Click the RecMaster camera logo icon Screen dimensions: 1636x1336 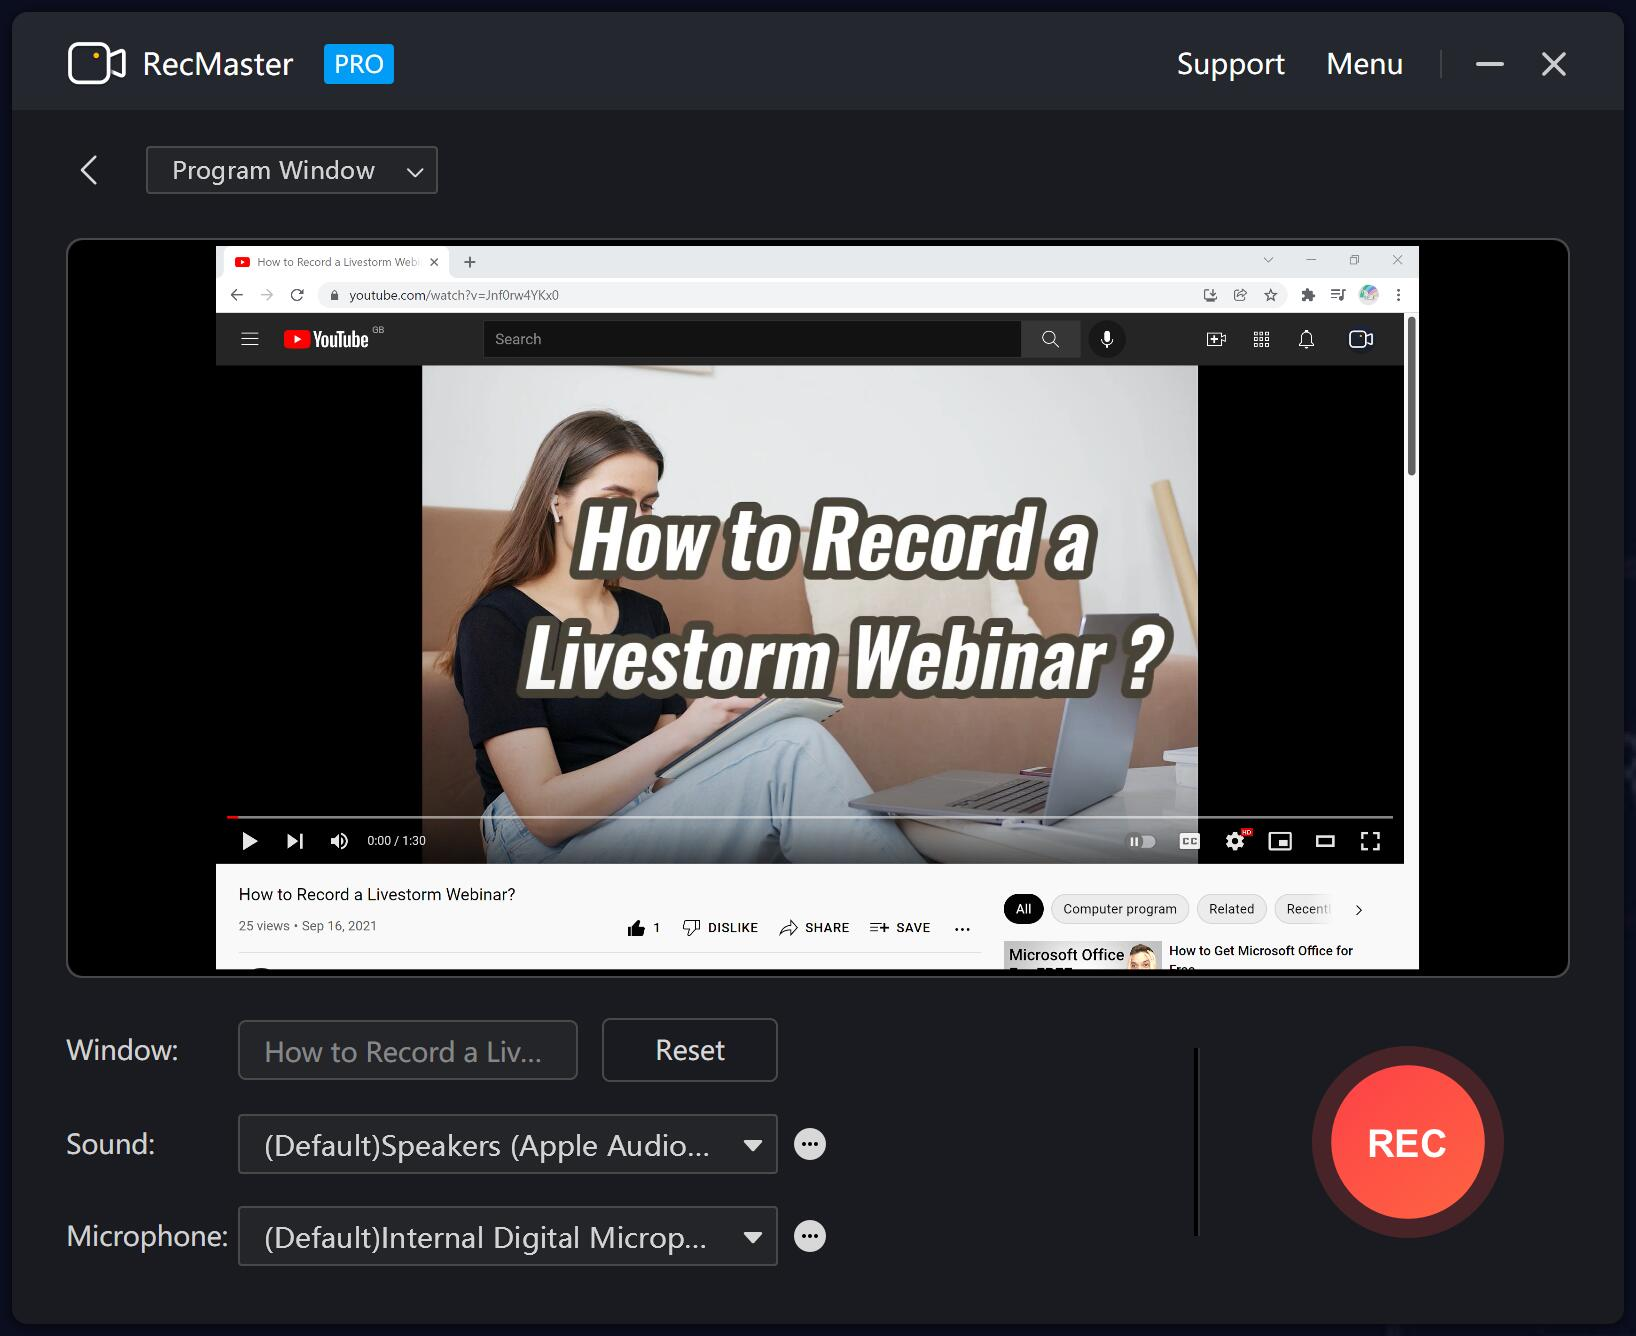click(x=97, y=64)
